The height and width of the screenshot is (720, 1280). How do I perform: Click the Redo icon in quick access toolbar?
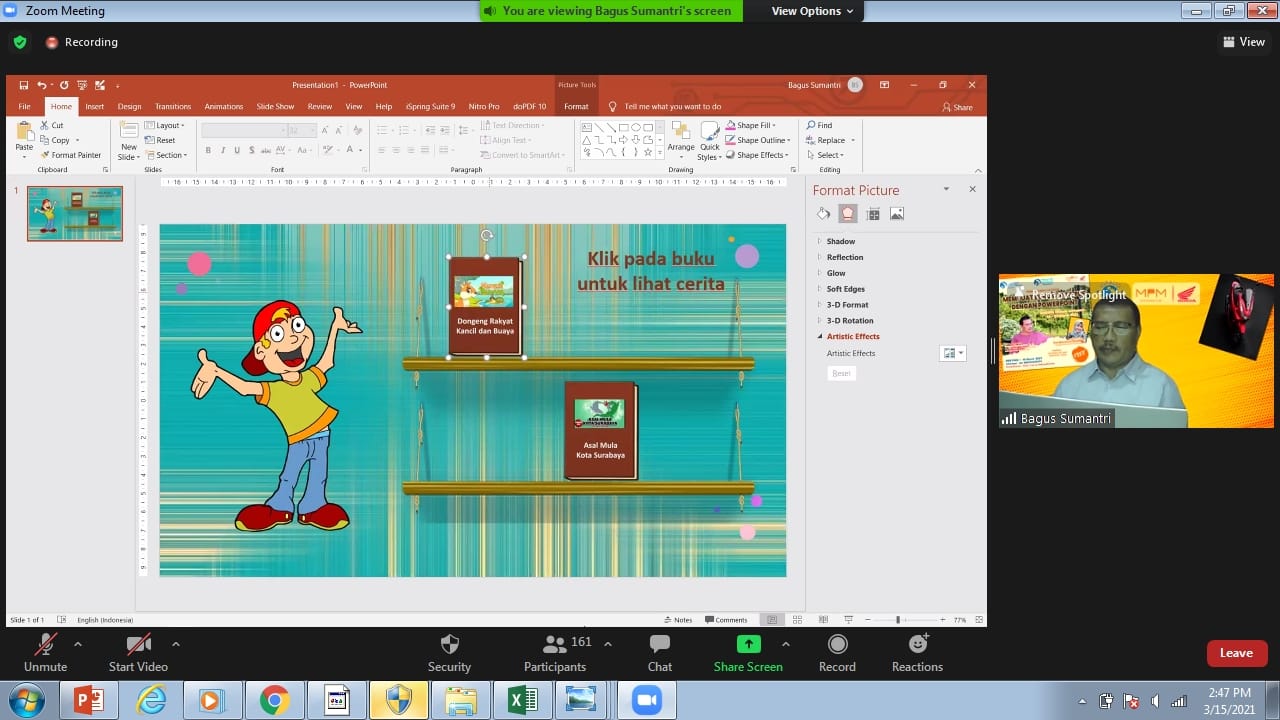[64, 85]
